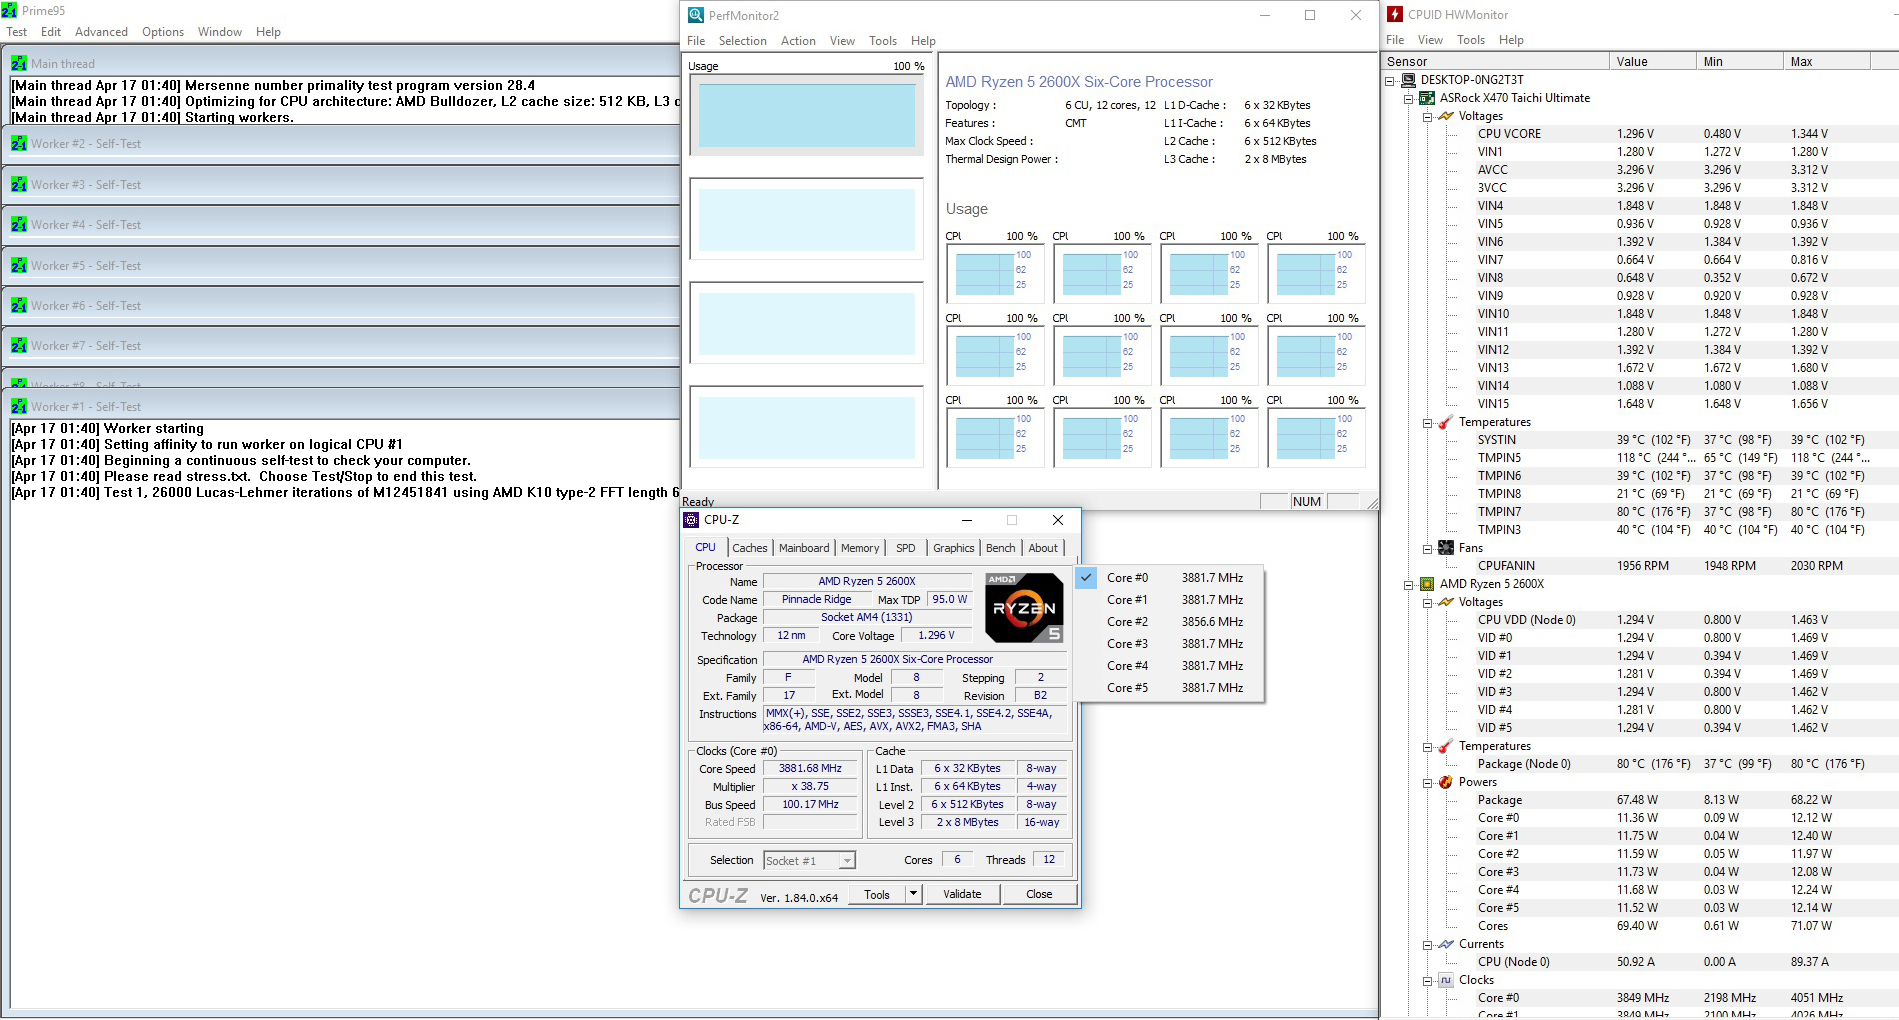Open the Test menu in Prime95
Viewport: 1899px width, 1020px height.
point(17,32)
